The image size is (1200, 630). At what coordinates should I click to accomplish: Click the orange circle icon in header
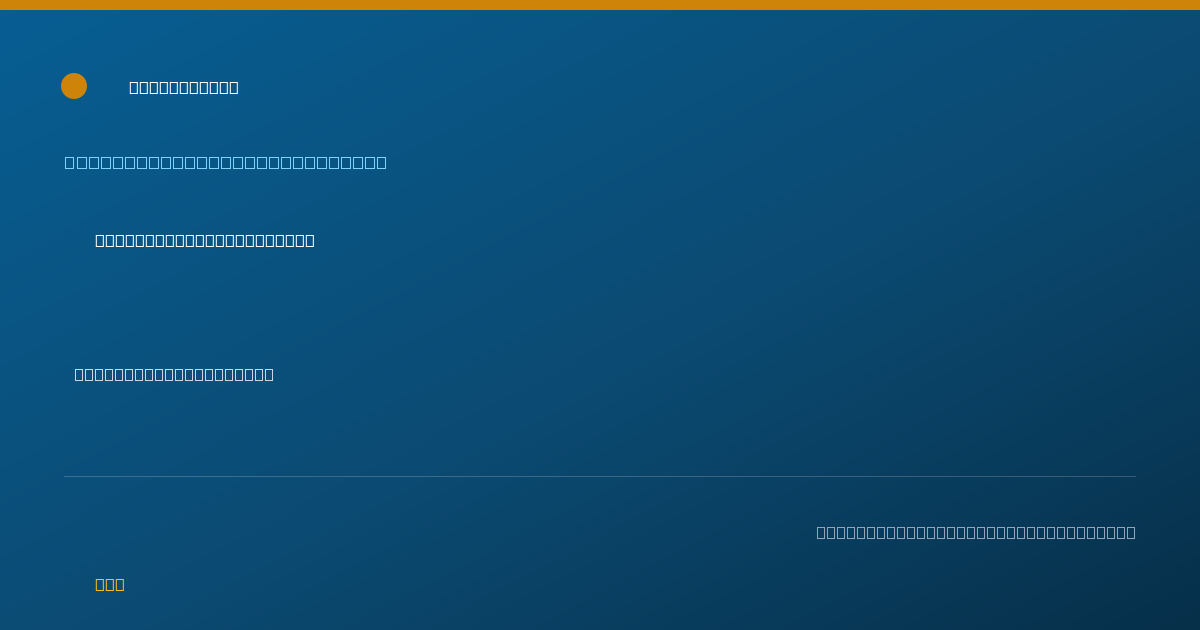coord(74,86)
